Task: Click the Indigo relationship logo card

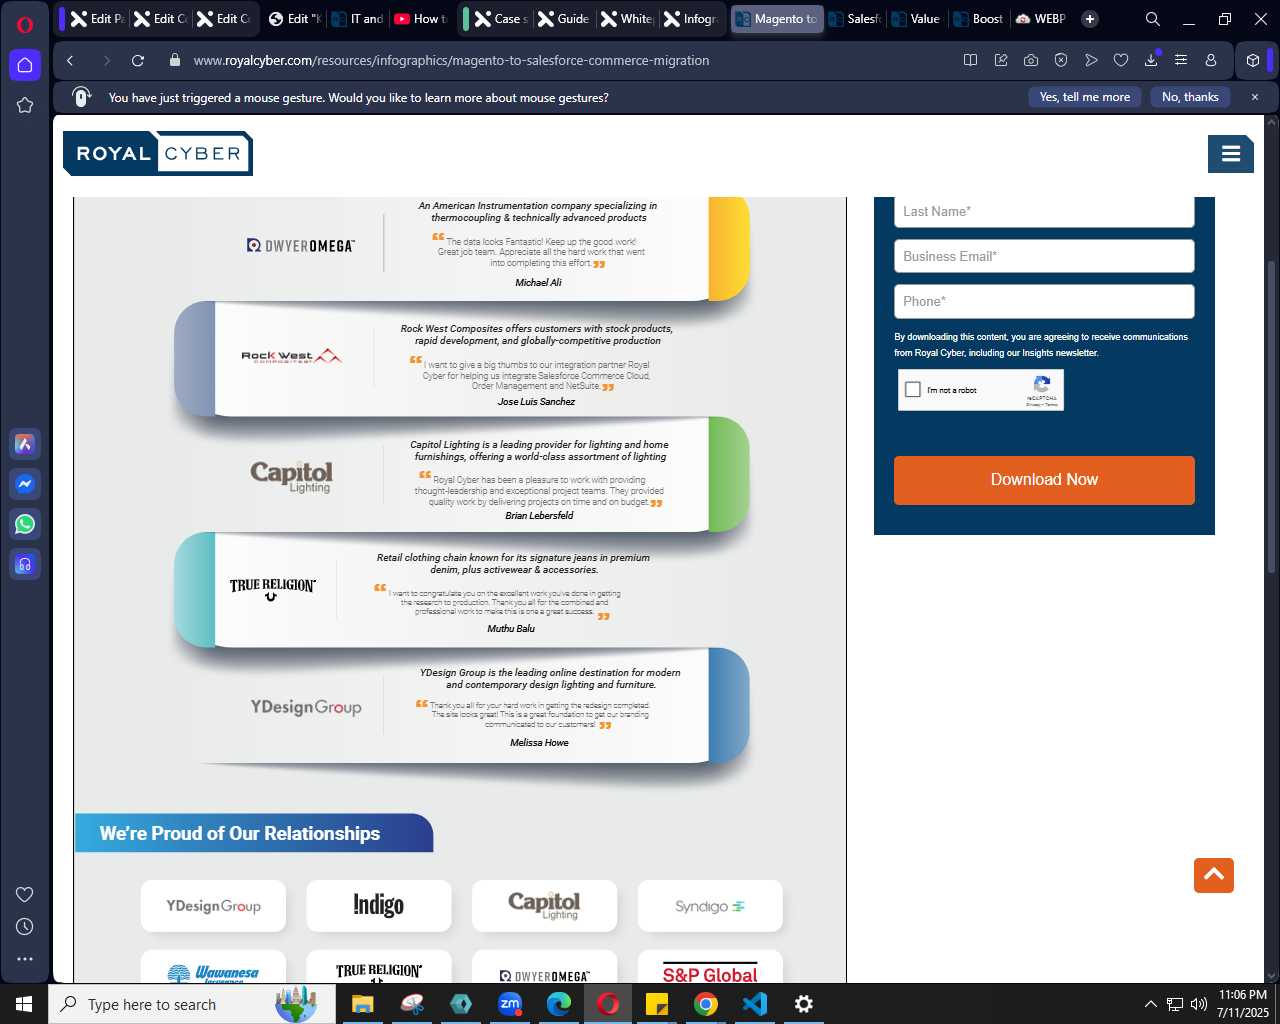Action: click(379, 906)
